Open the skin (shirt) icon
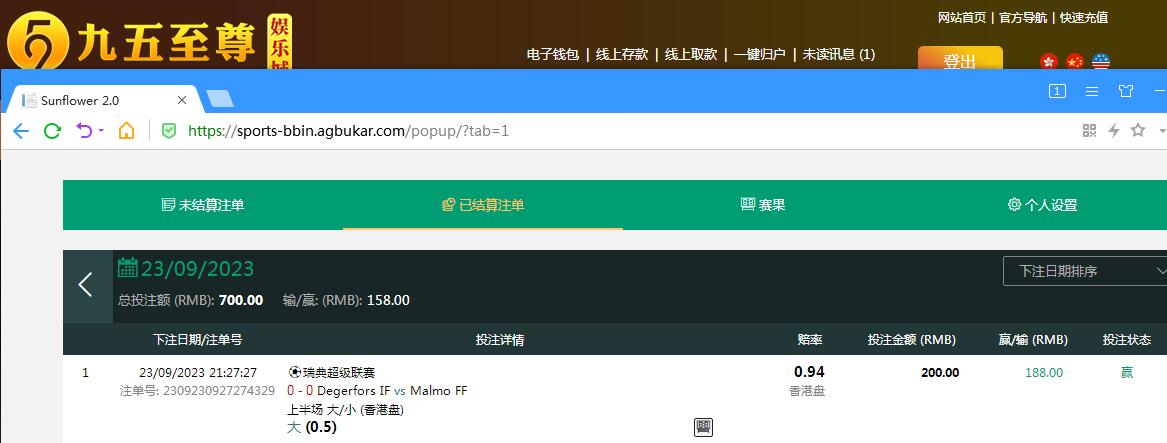 1126,91
